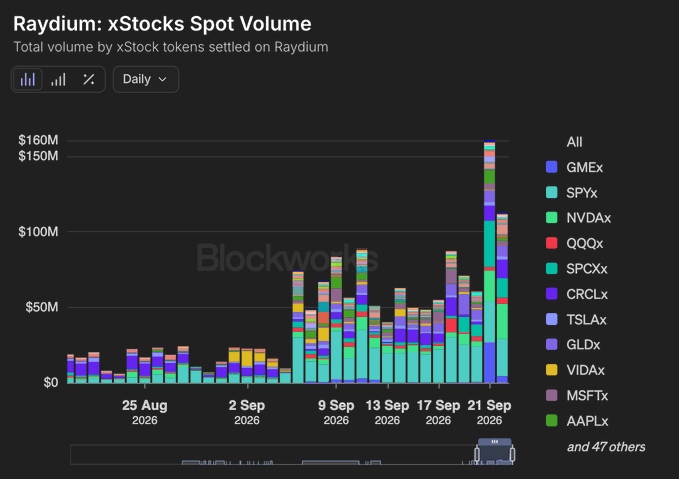Toggle SPCXx series in legend
Screen dimensions: 679x479
pyautogui.click(x=576, y=269)
